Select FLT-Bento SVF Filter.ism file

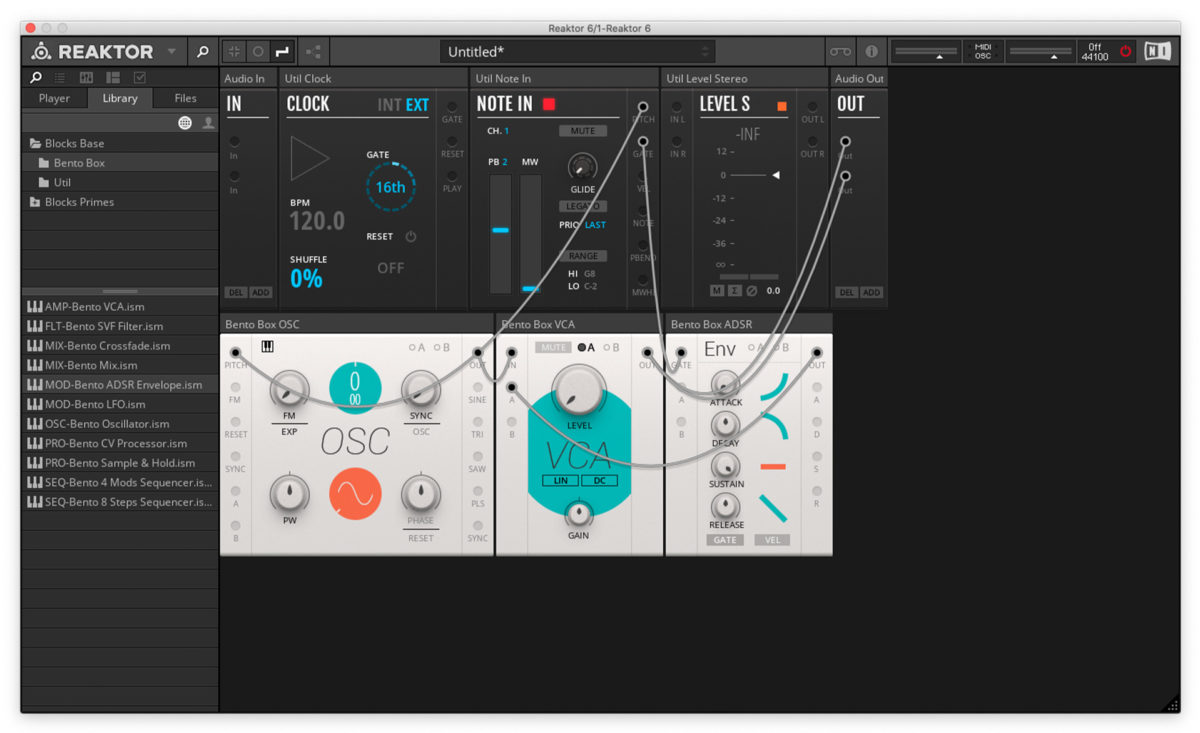(x=120, y=326)
